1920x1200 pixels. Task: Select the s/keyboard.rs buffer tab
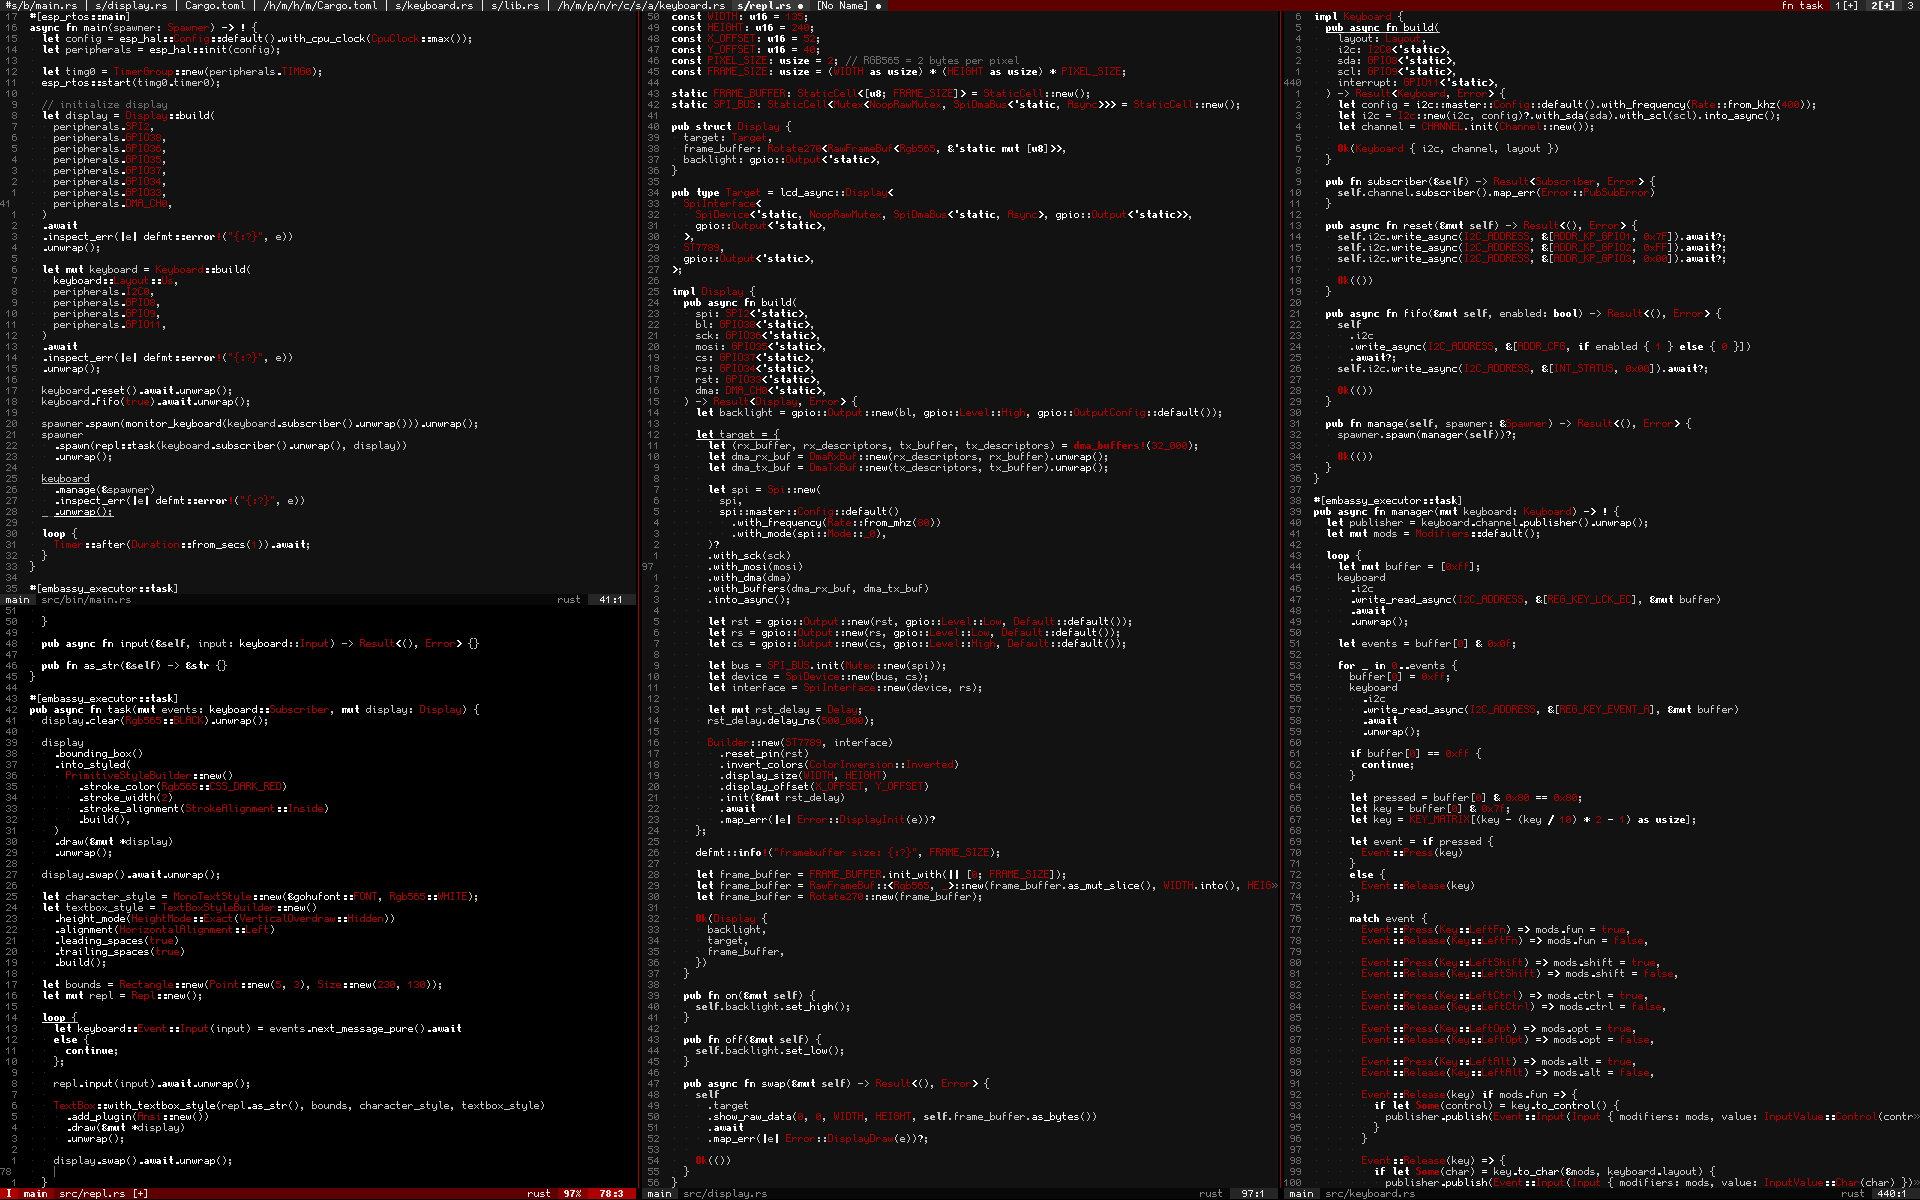point(434,5)
